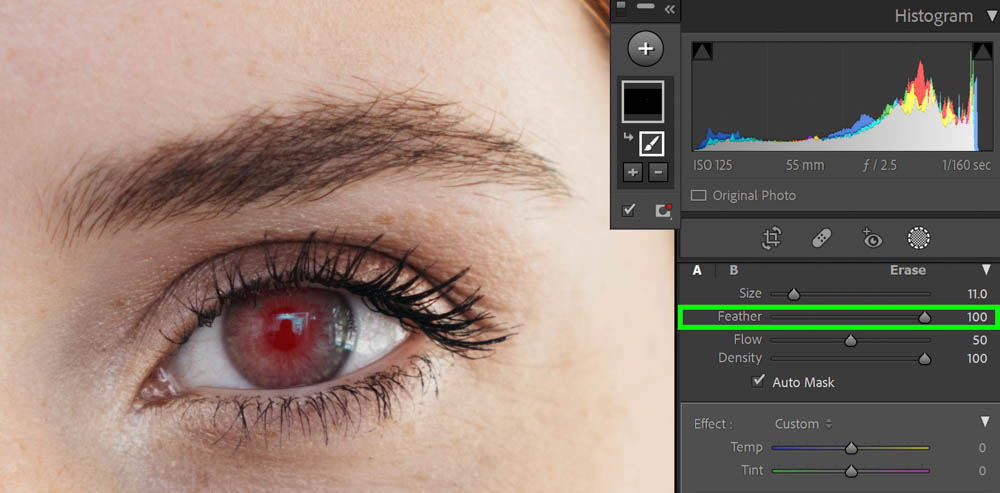The height and width of the screenshot is (493, 1000).
Task: Collapse brush settings triangle beside Erase
Action: tap(987, 270)
